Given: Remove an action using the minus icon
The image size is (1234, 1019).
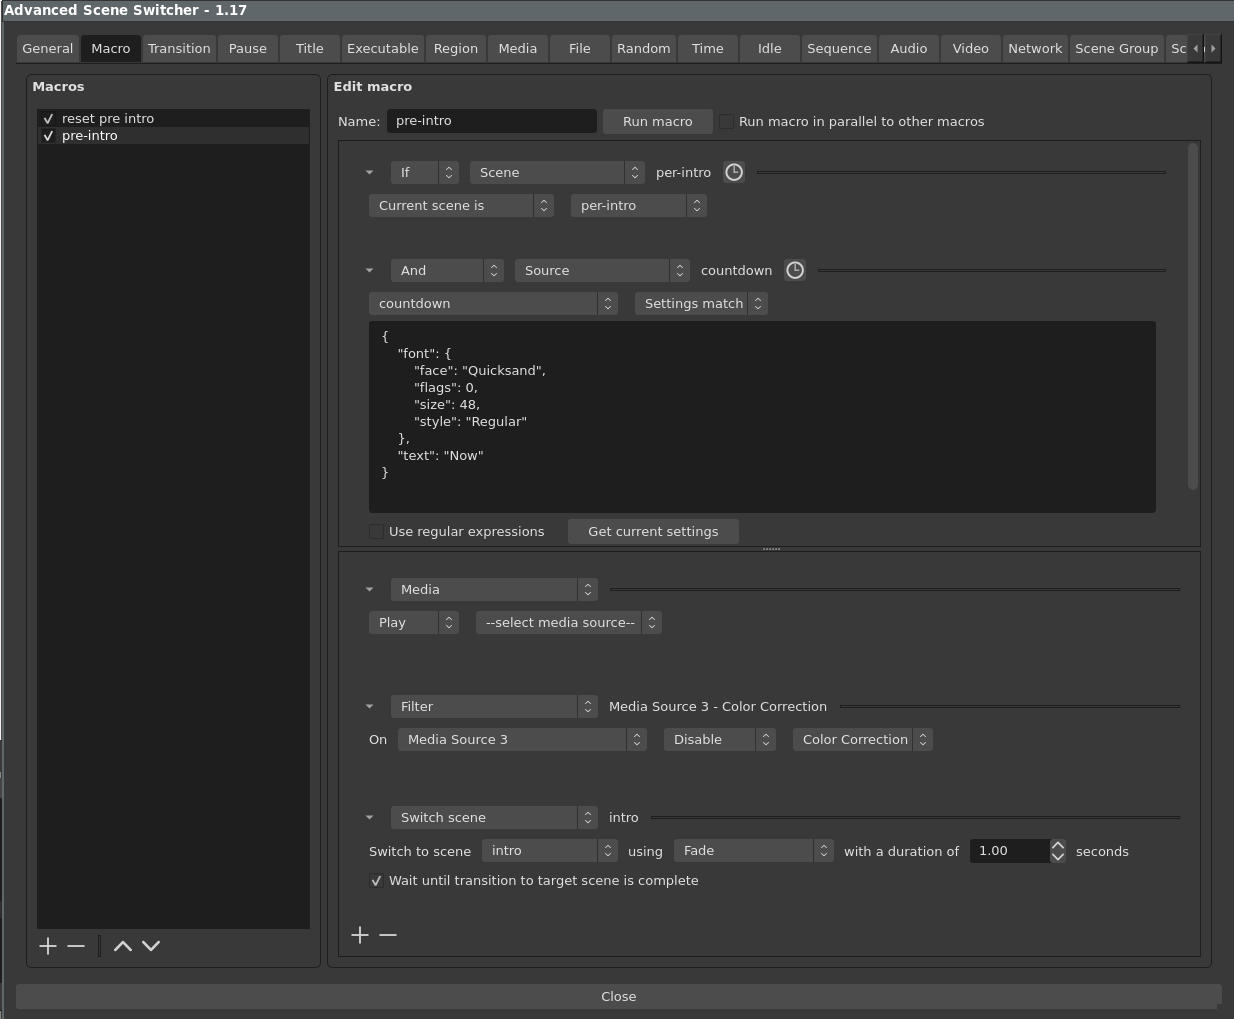Looking at the screenshot, I should pos(388,935).
